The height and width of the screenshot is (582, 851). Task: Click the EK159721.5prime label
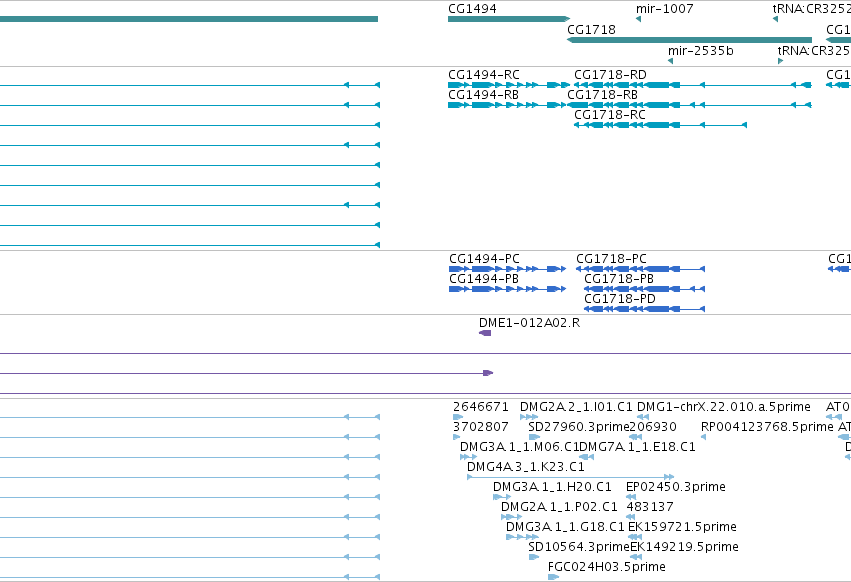[682, 527]
